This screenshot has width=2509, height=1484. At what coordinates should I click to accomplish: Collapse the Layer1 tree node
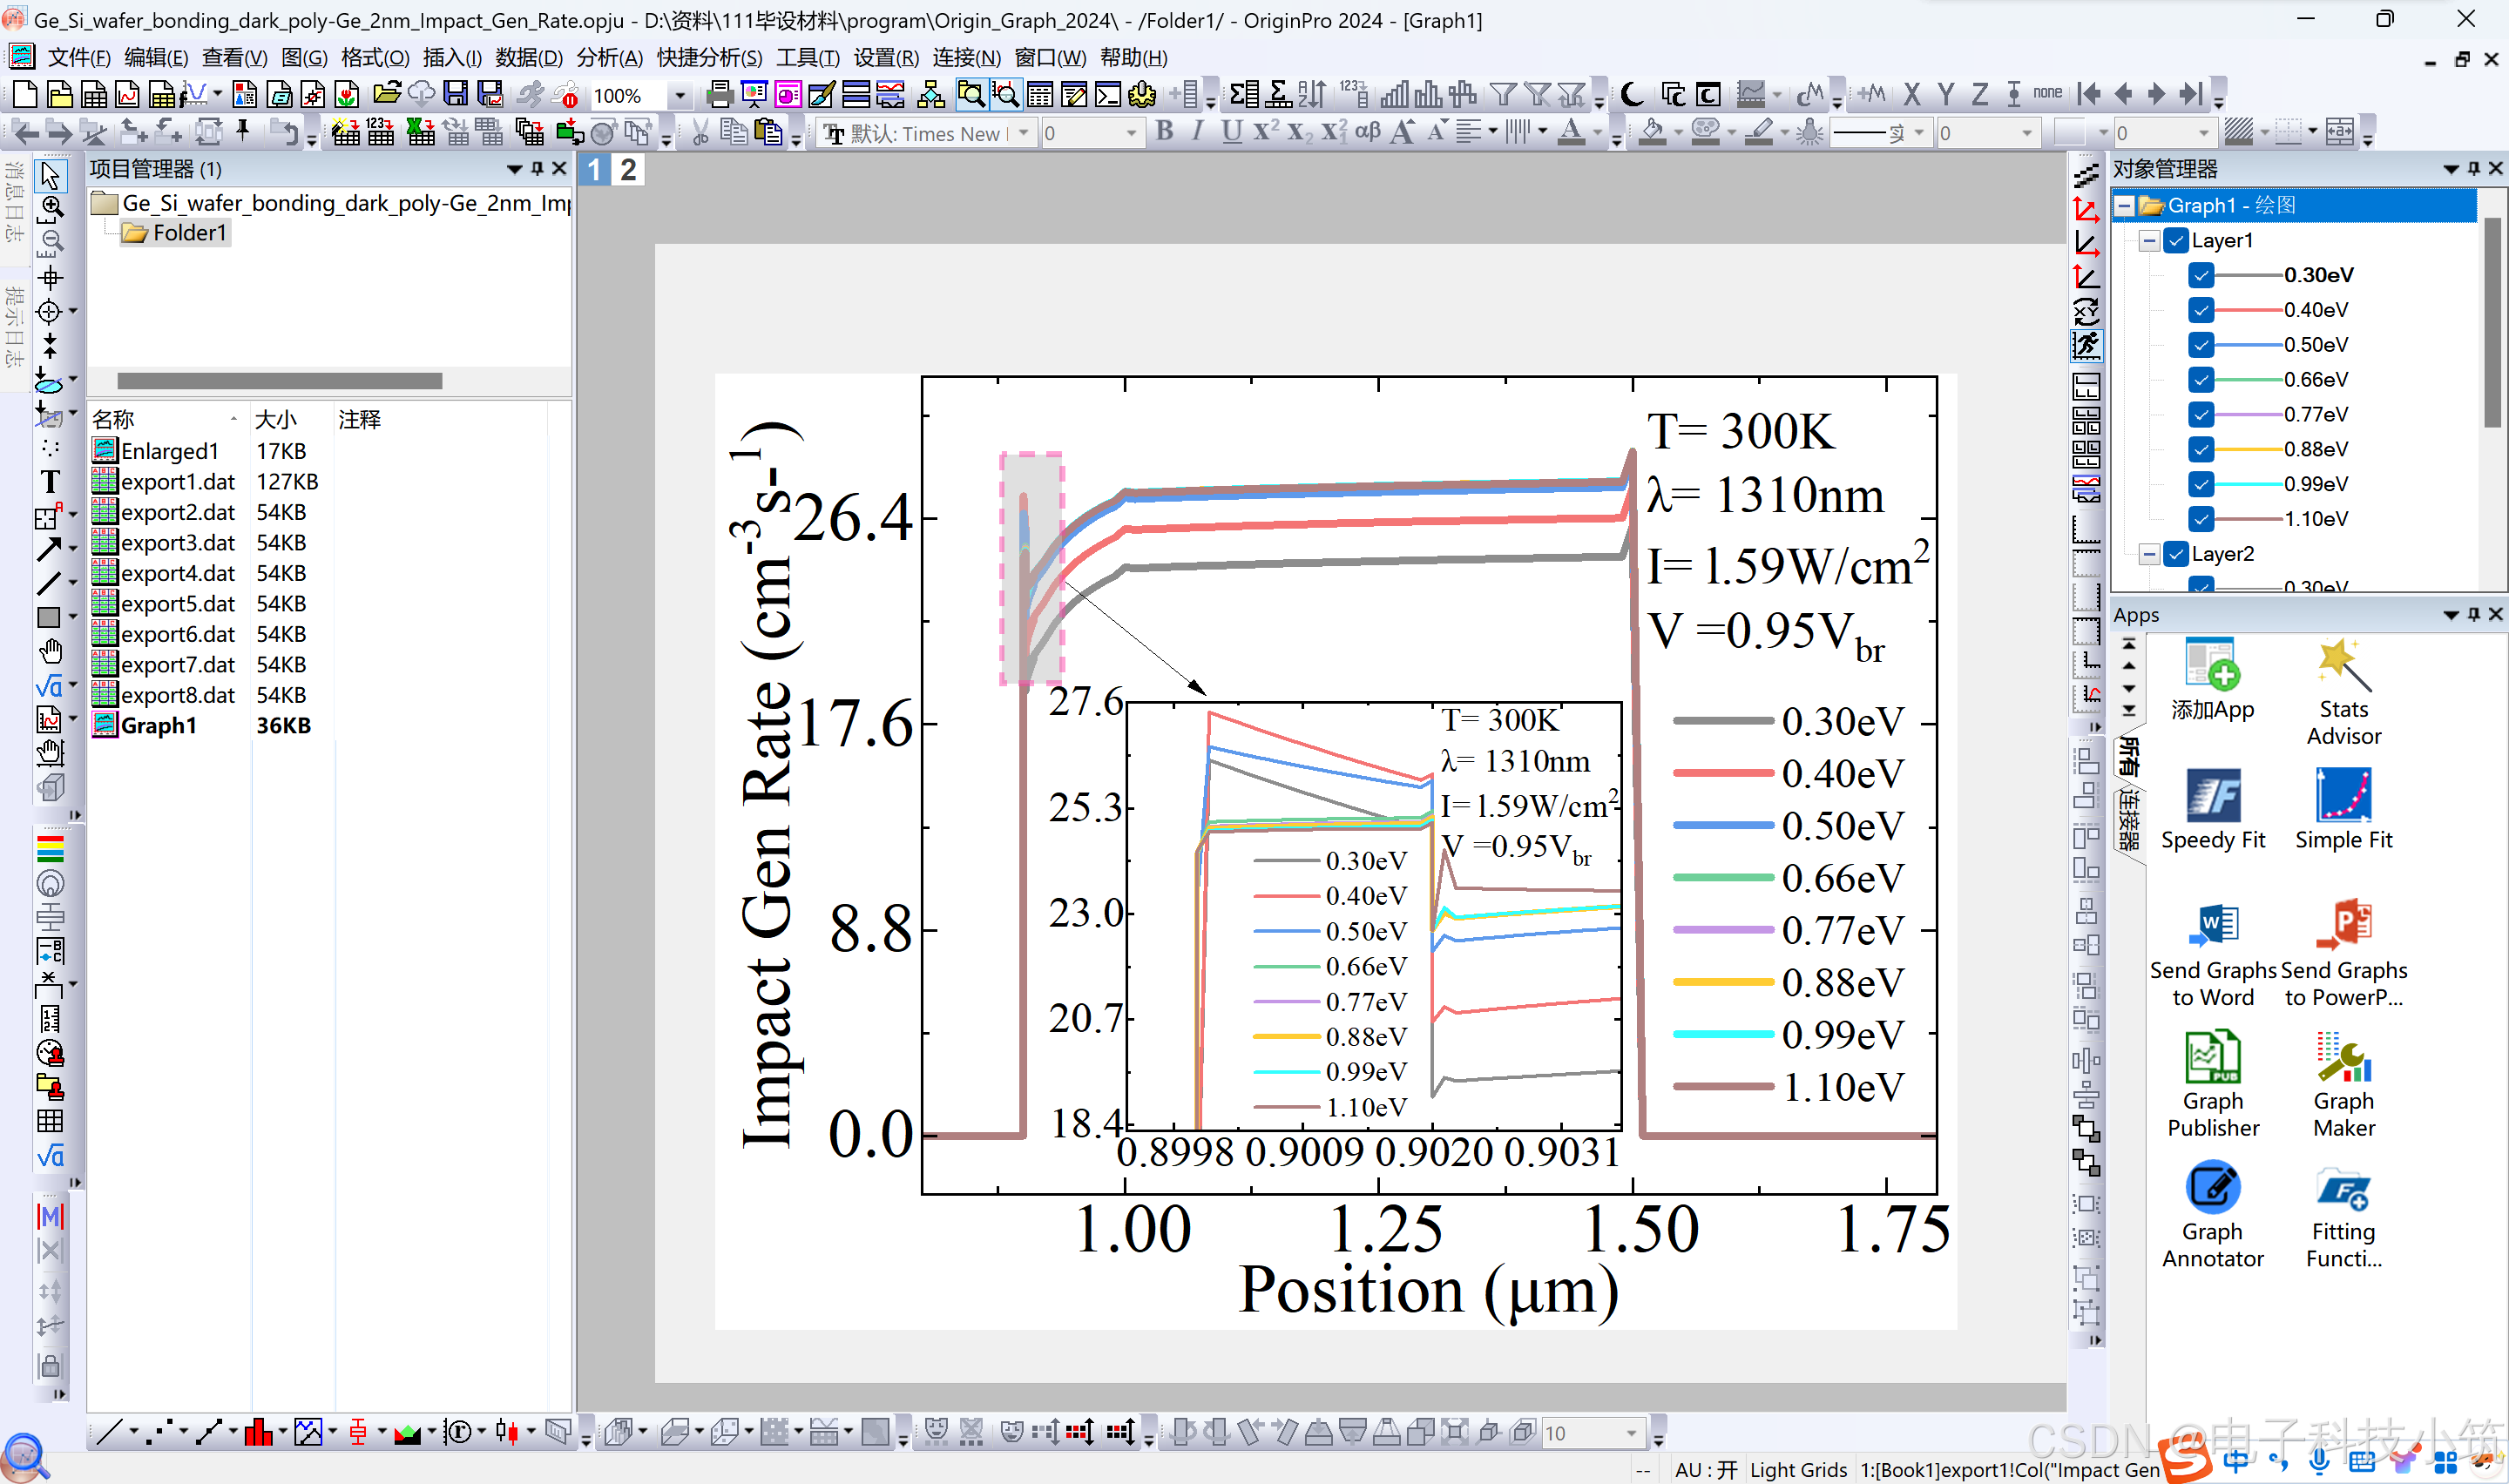coord(2149,241)
